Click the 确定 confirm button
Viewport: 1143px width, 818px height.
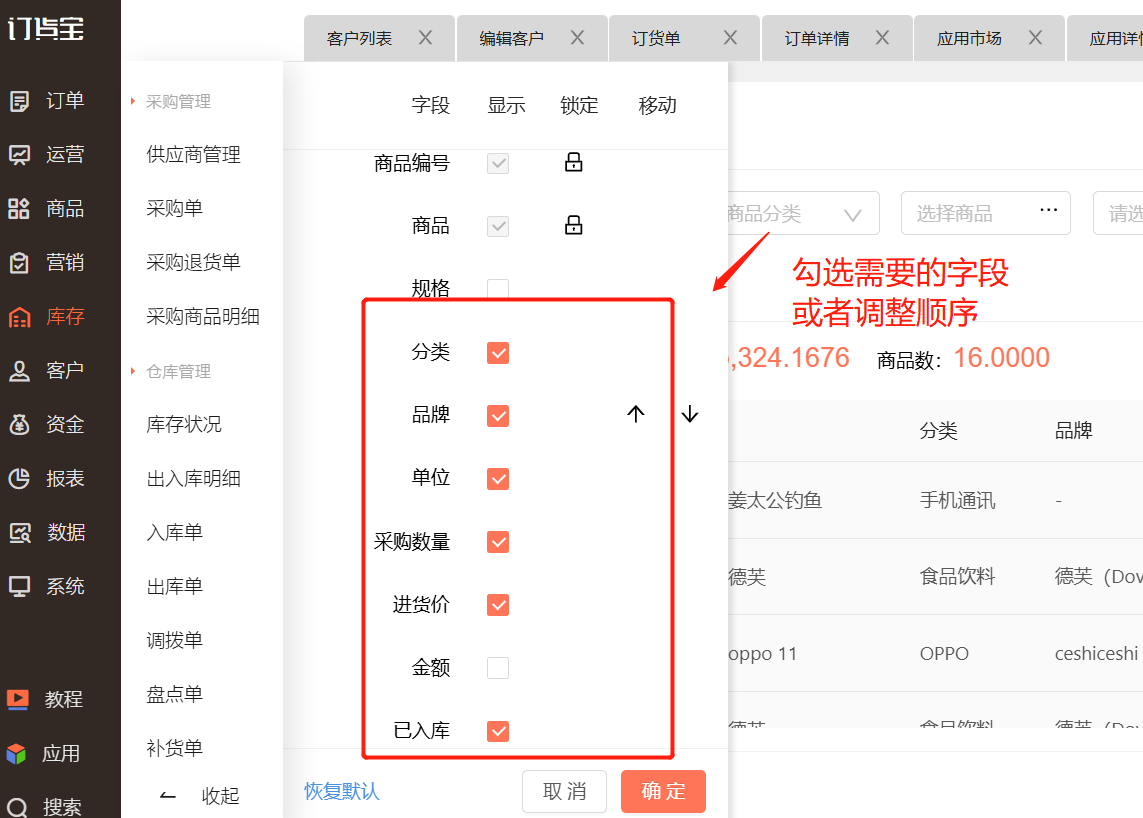663,792
